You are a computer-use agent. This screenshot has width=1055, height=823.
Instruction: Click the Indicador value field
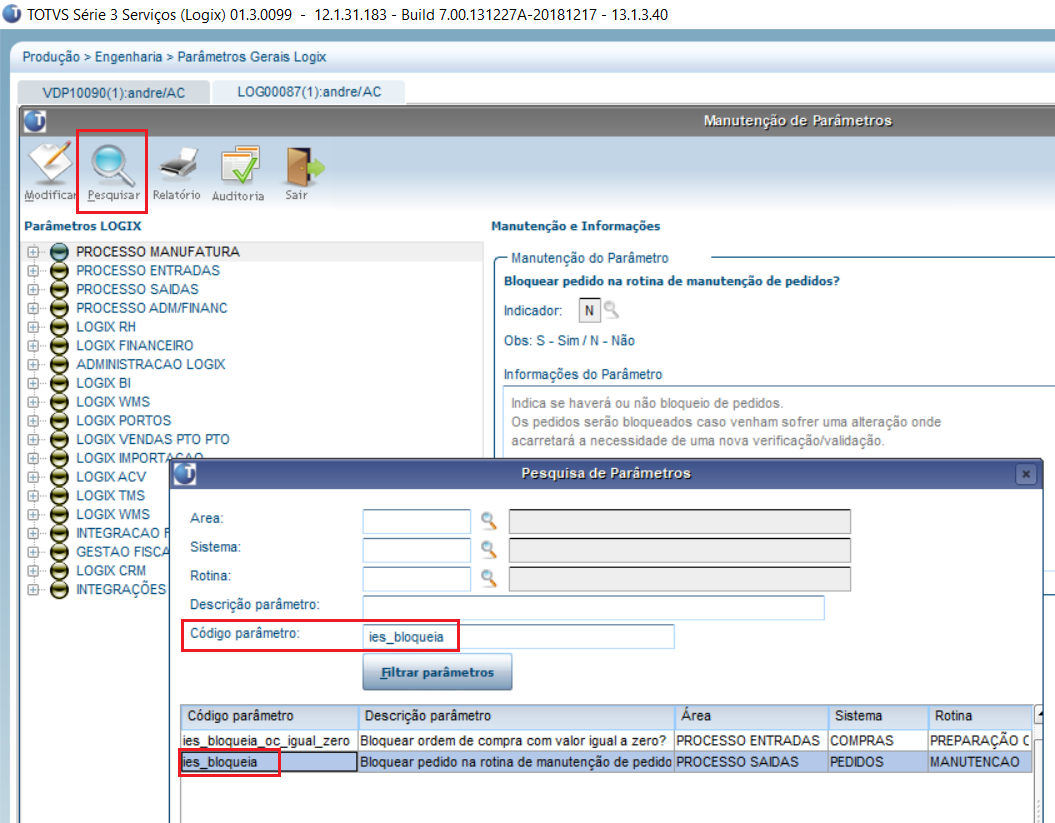589,310
